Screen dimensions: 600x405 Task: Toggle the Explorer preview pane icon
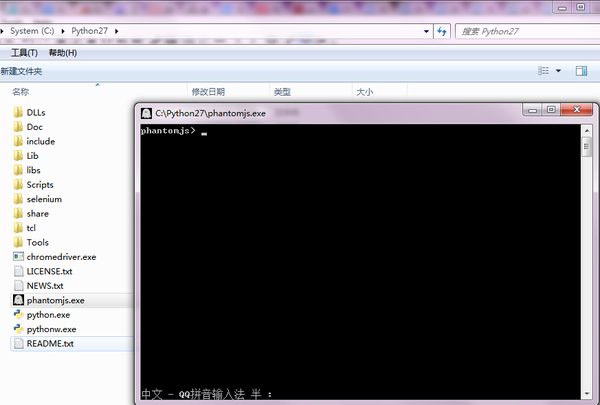pos(581,71)
